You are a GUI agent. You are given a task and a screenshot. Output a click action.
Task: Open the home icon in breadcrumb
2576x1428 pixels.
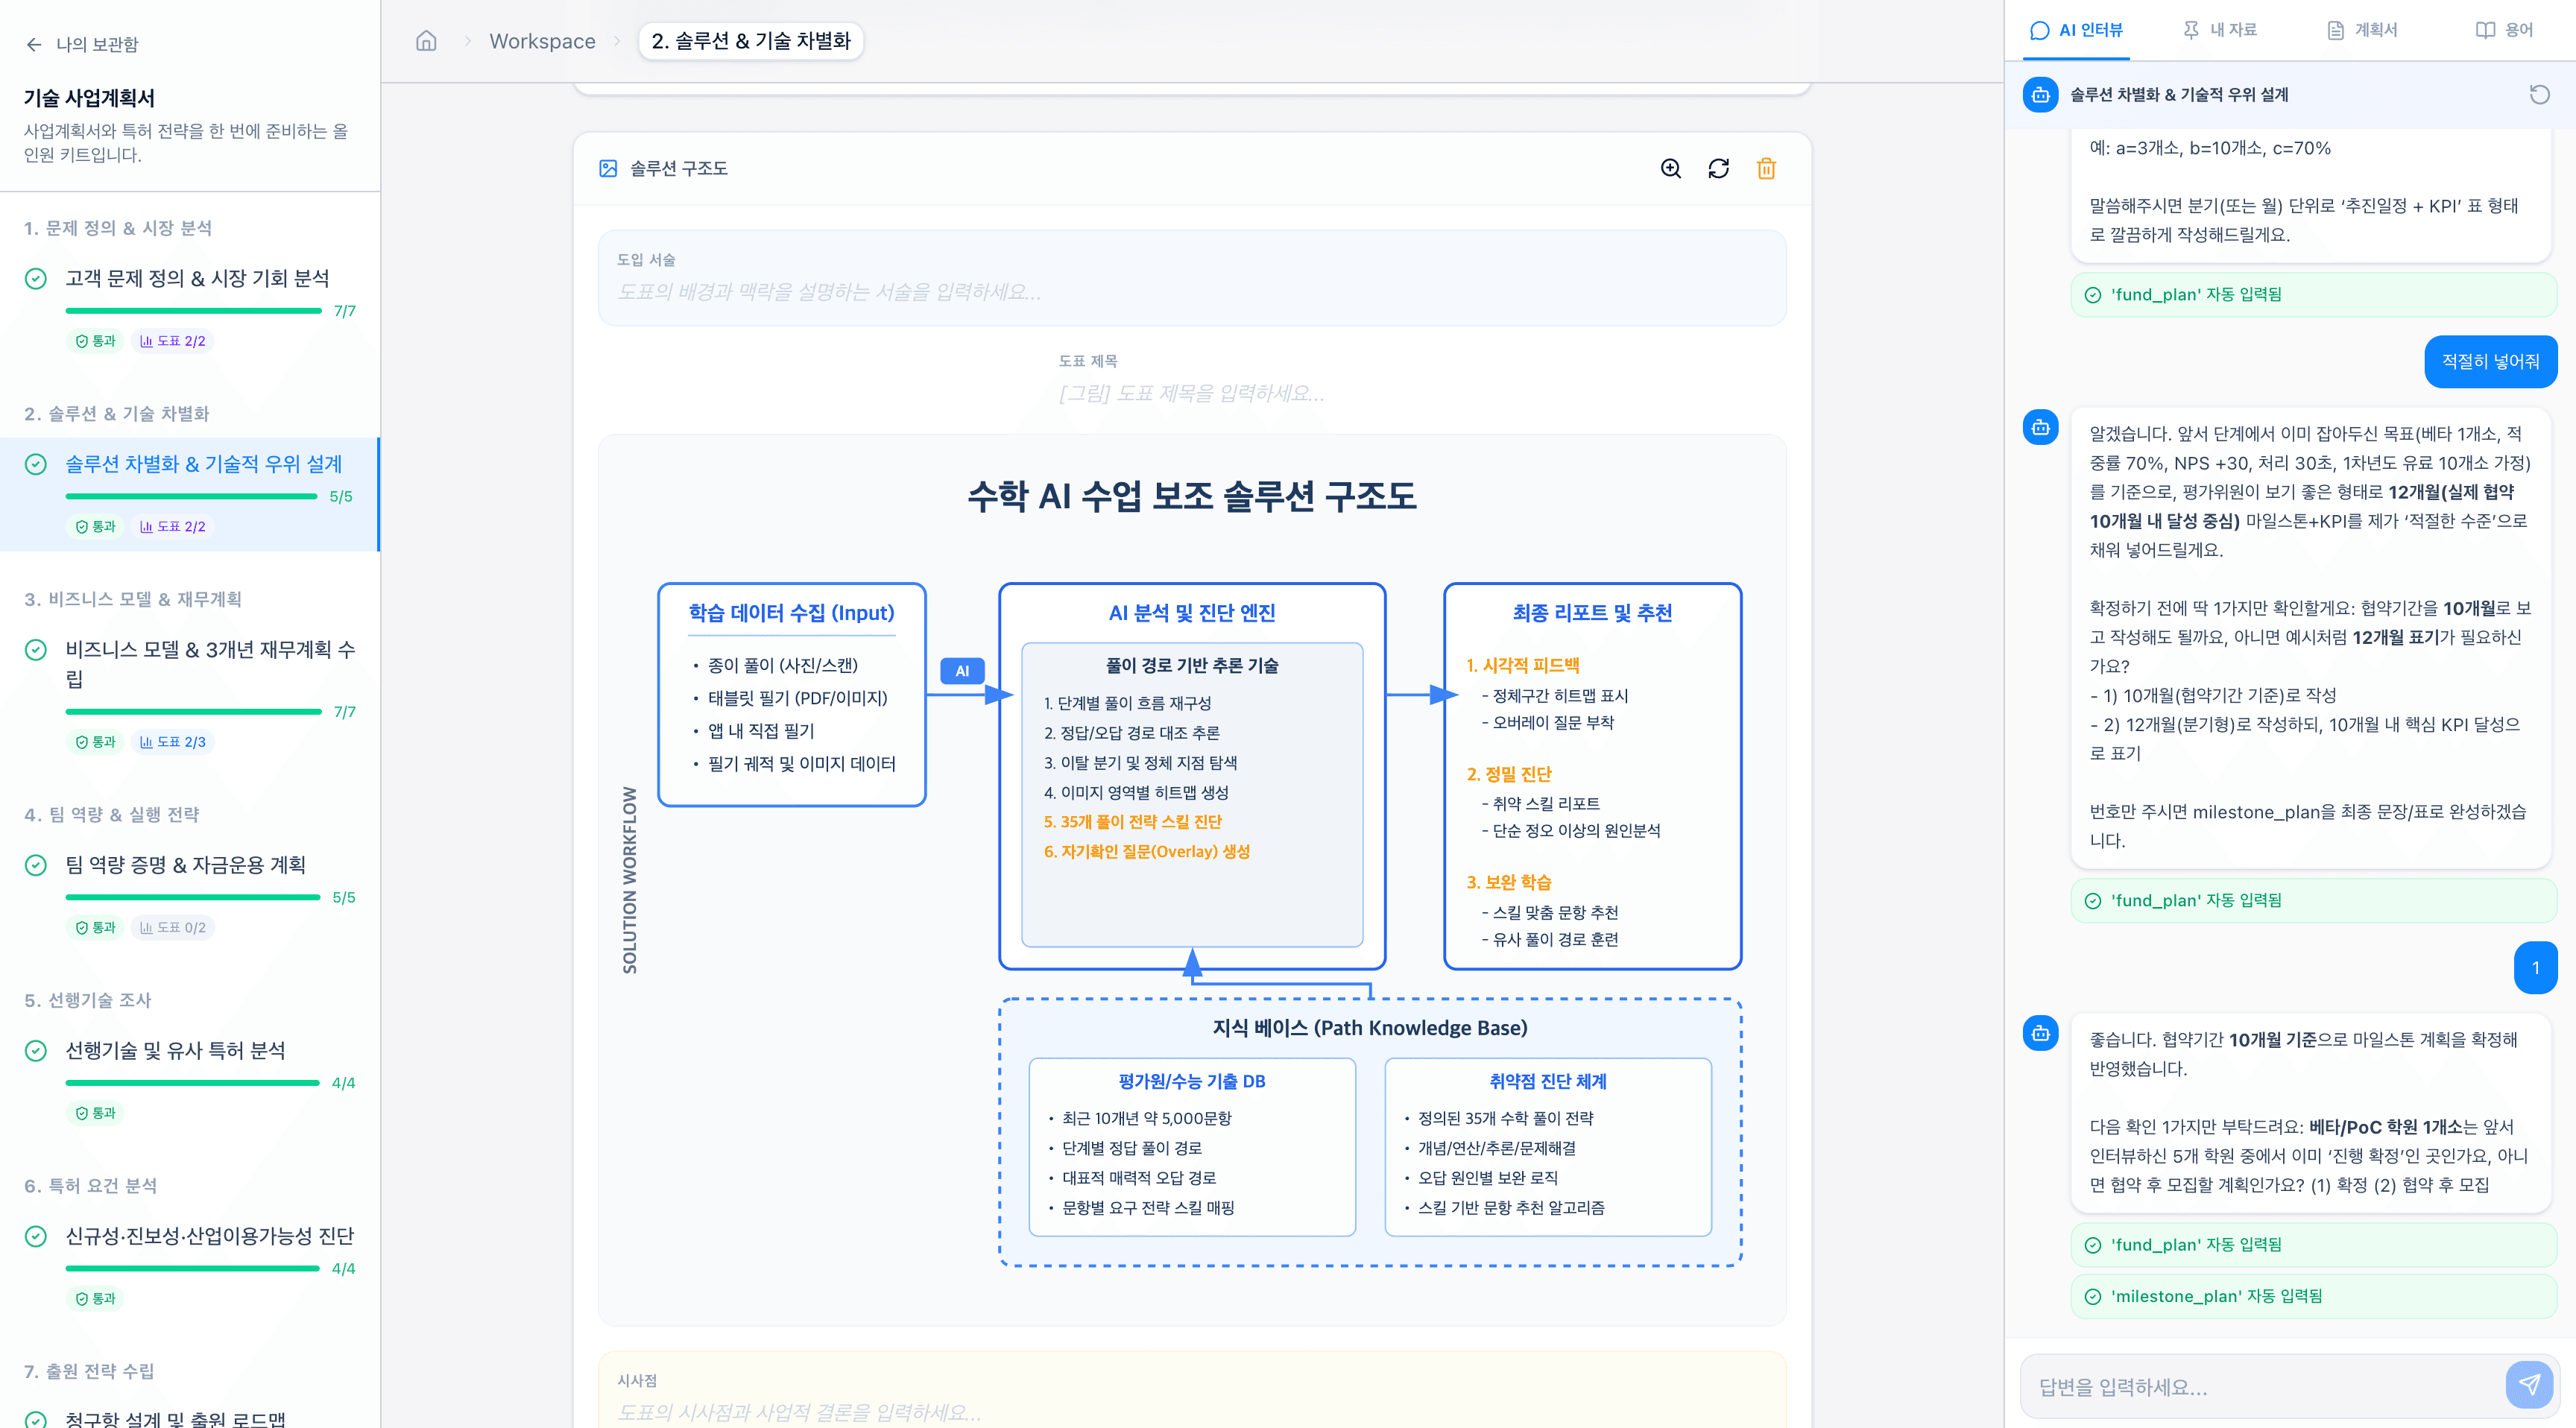tap(426, 41)
